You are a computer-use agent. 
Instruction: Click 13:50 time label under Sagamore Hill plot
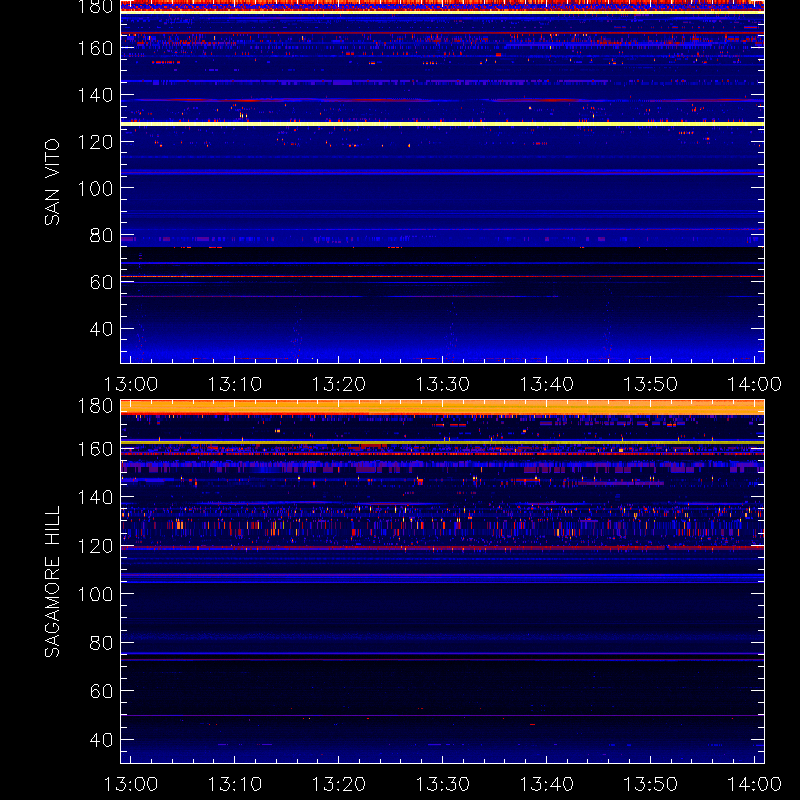click(651, 784)
